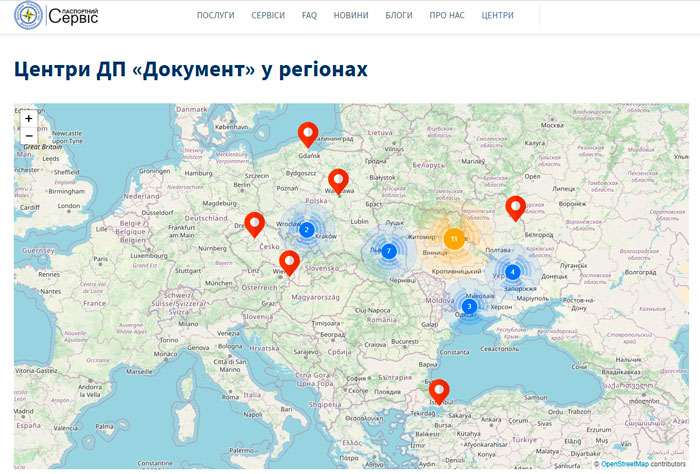700x474 pixels.
Task: Open the Сервіси menu item
Action: (x=268, y=17)
